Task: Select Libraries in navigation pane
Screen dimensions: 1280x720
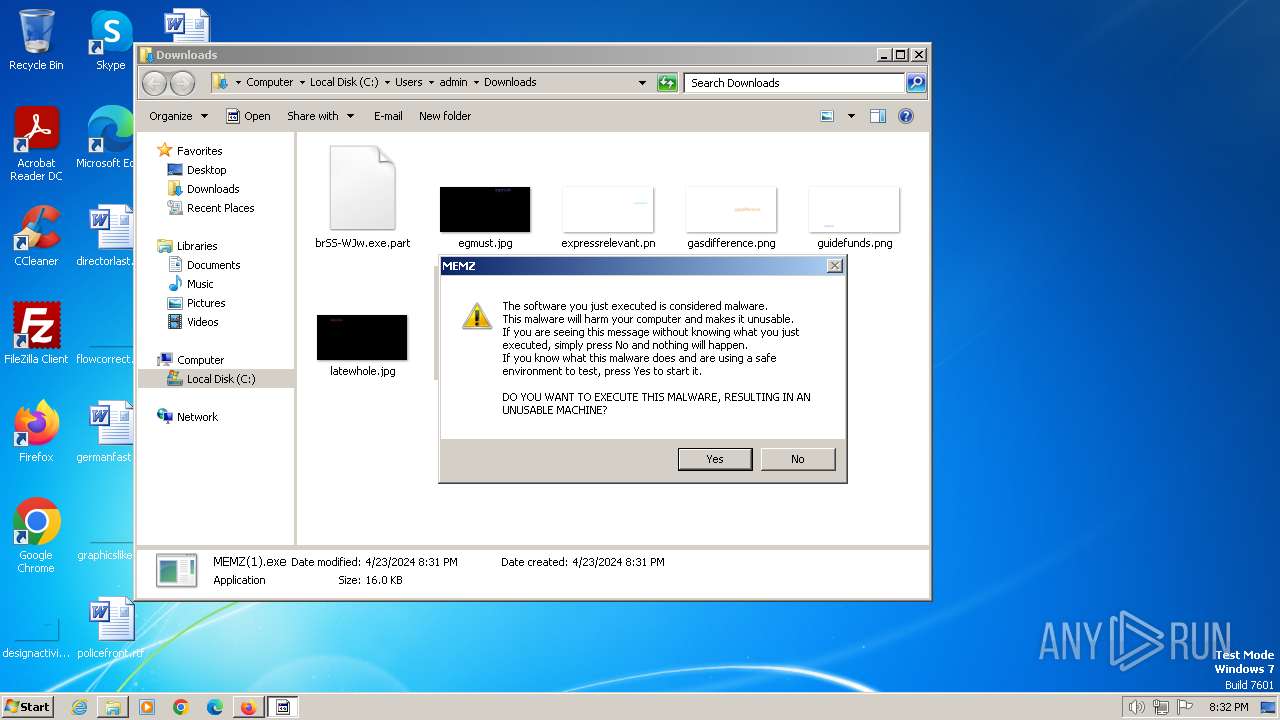Action: (x=197, y=246)
